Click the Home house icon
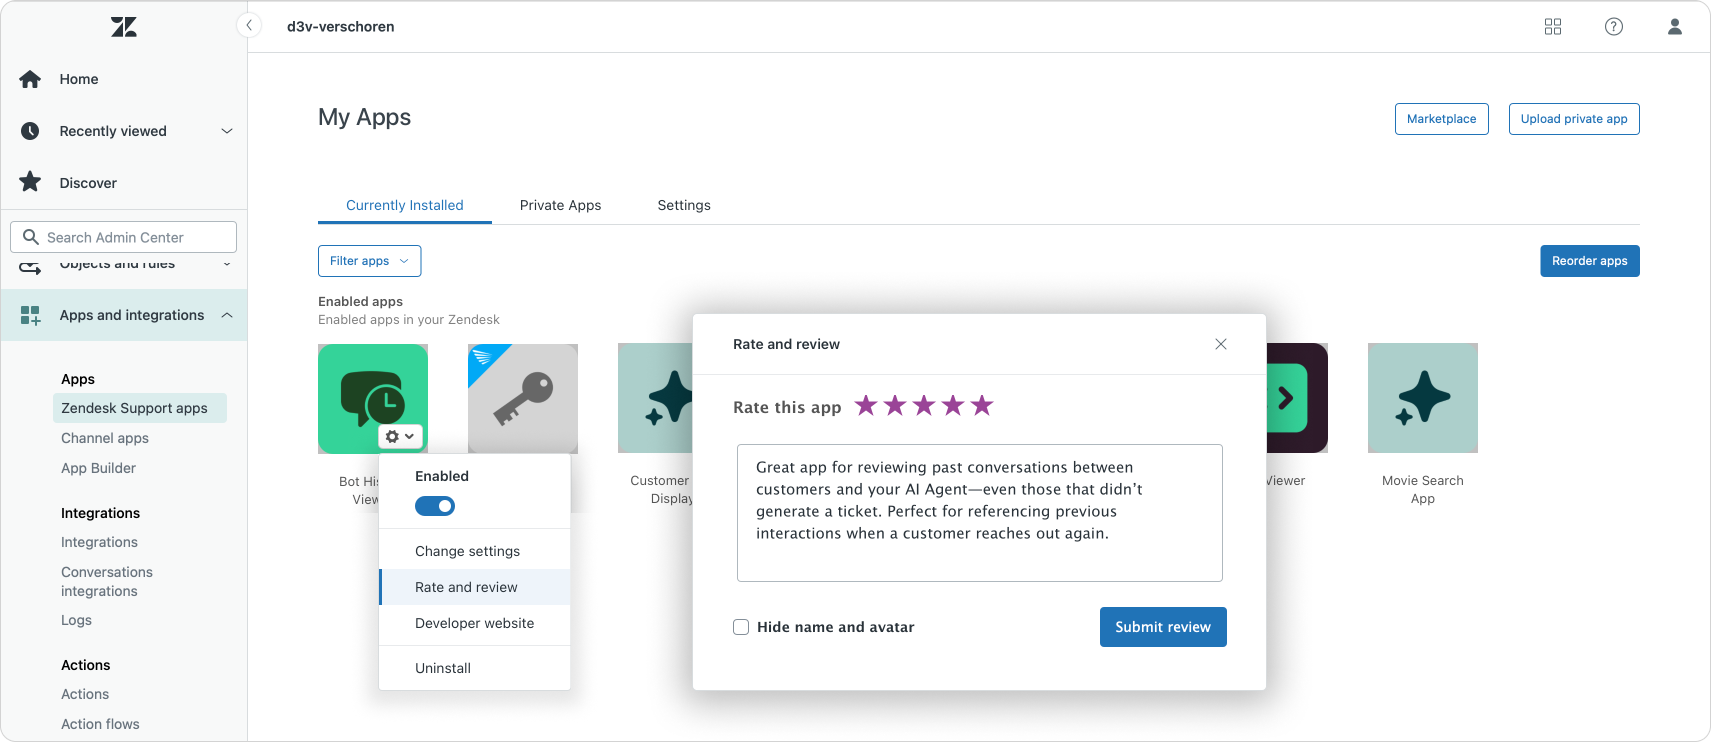Viewport: 1711px width, 742px height. coord(30,79)
